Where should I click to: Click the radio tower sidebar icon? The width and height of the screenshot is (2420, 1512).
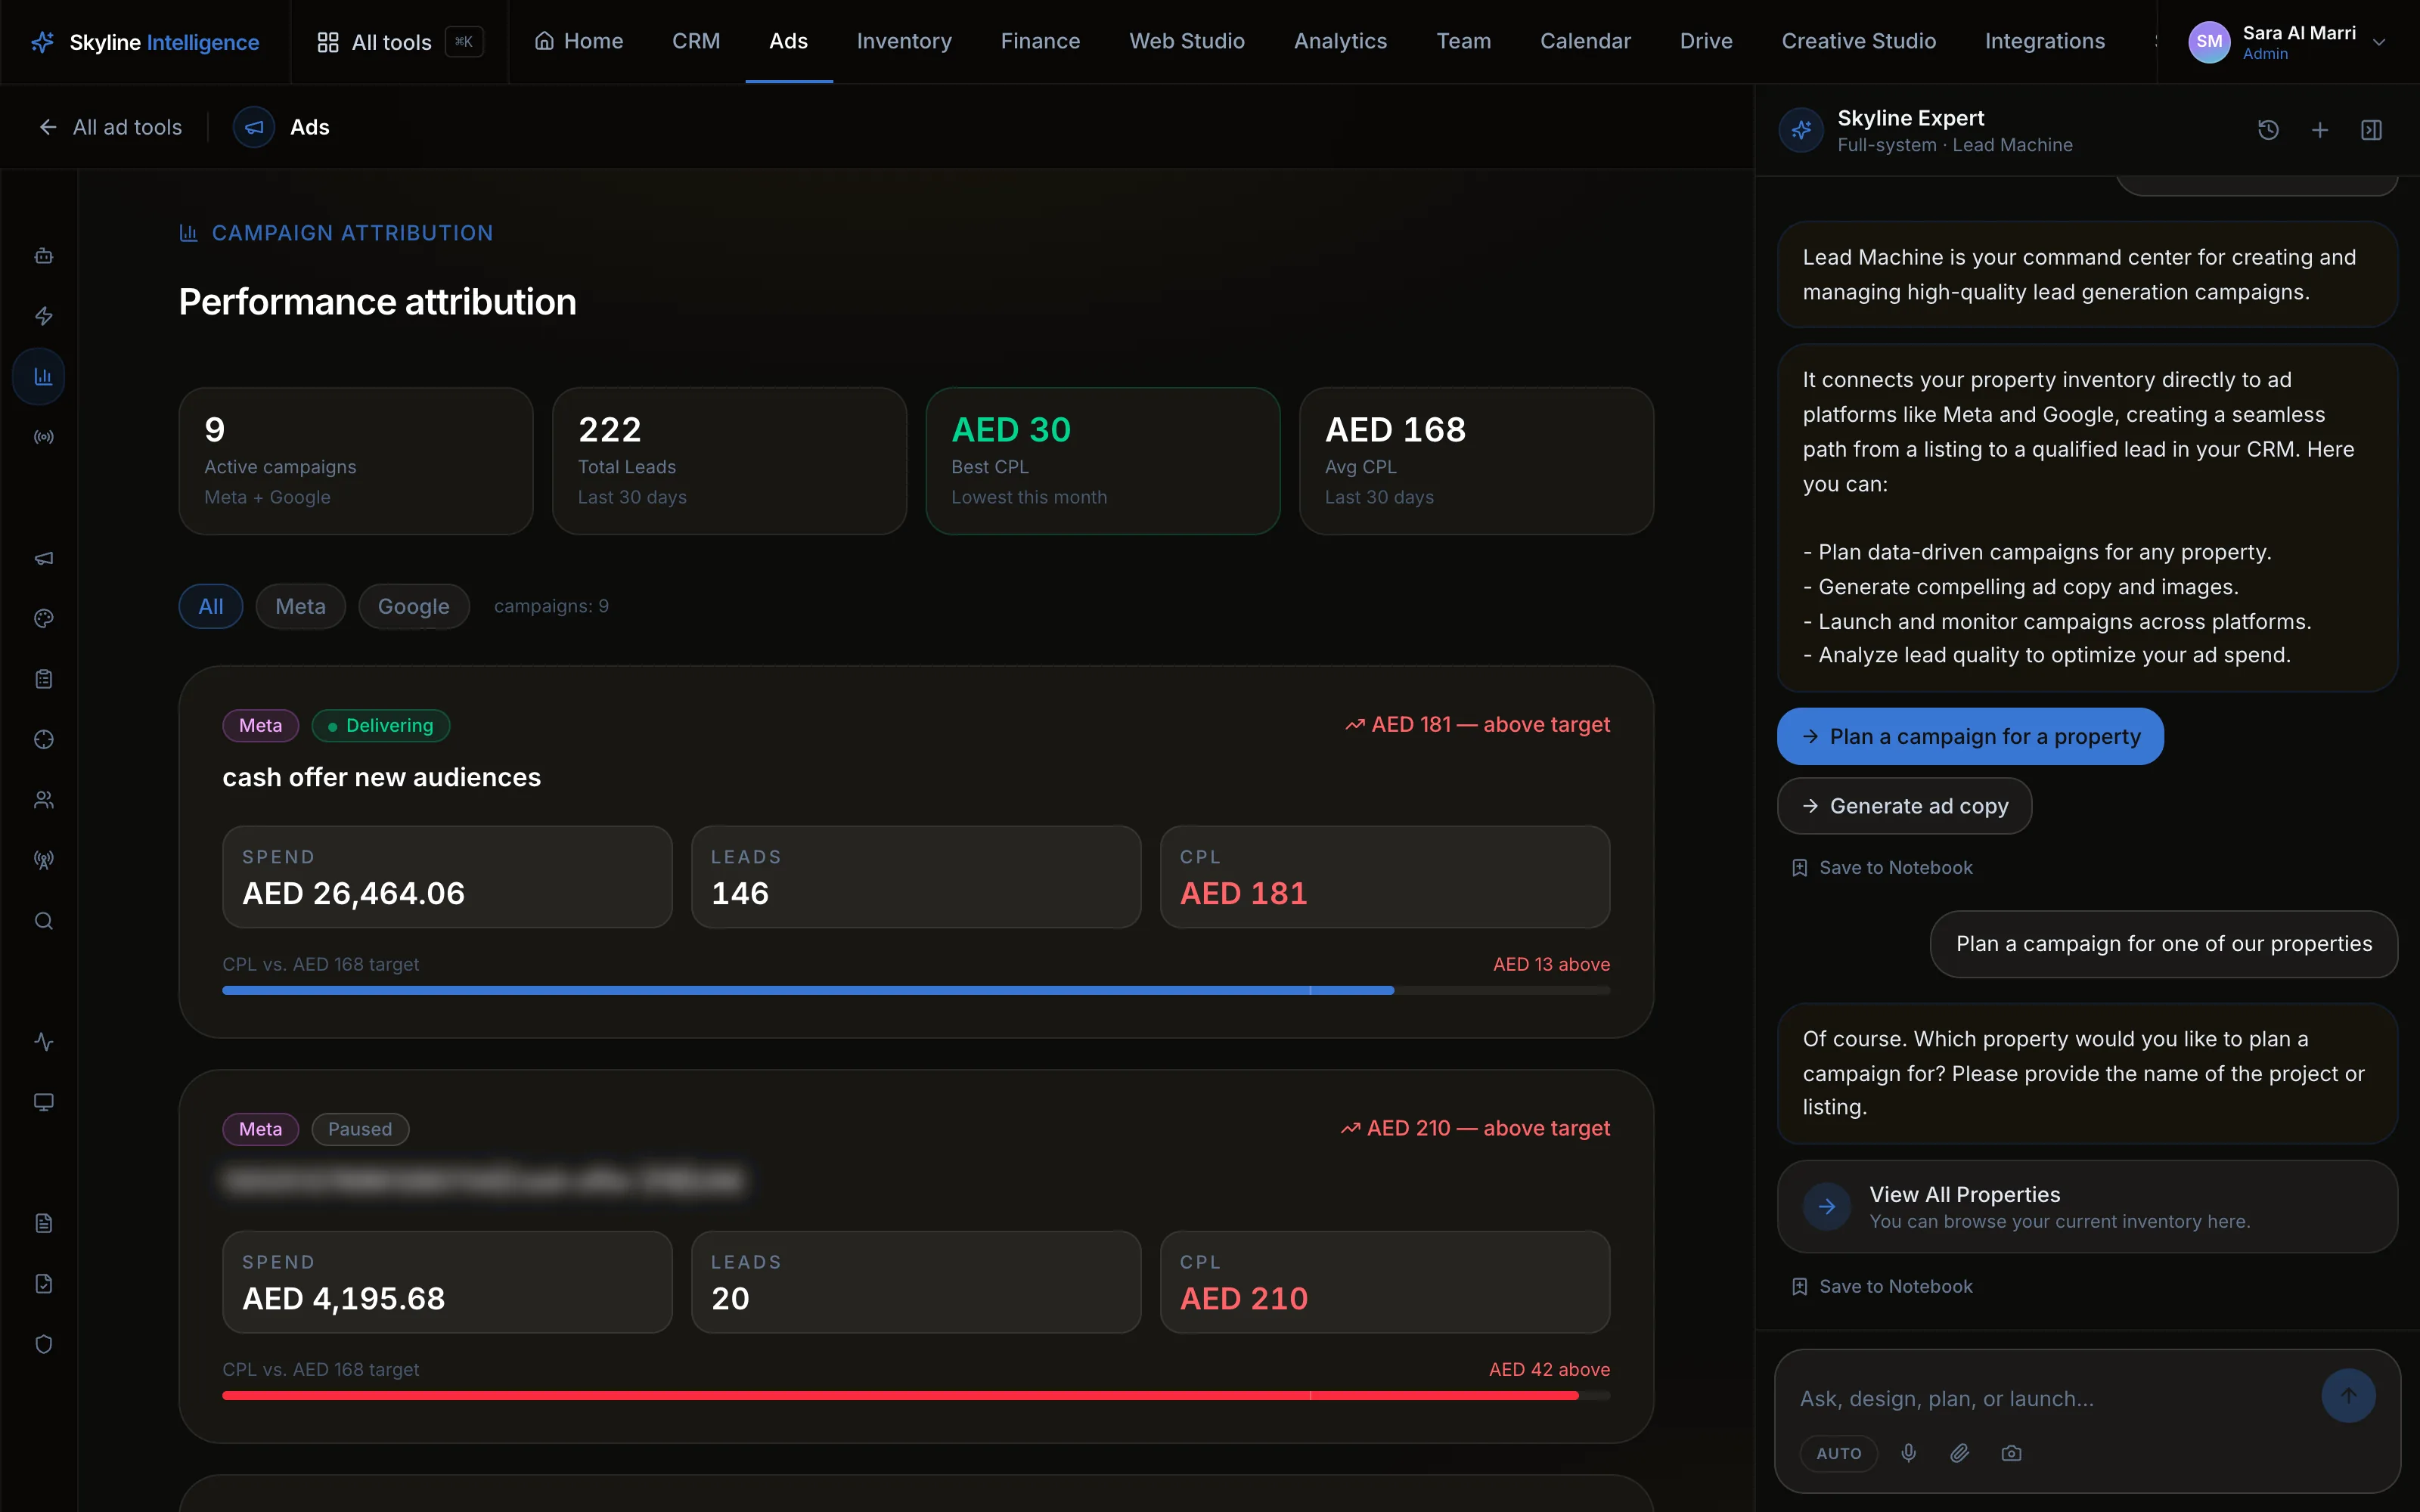(x=43, y=860)
